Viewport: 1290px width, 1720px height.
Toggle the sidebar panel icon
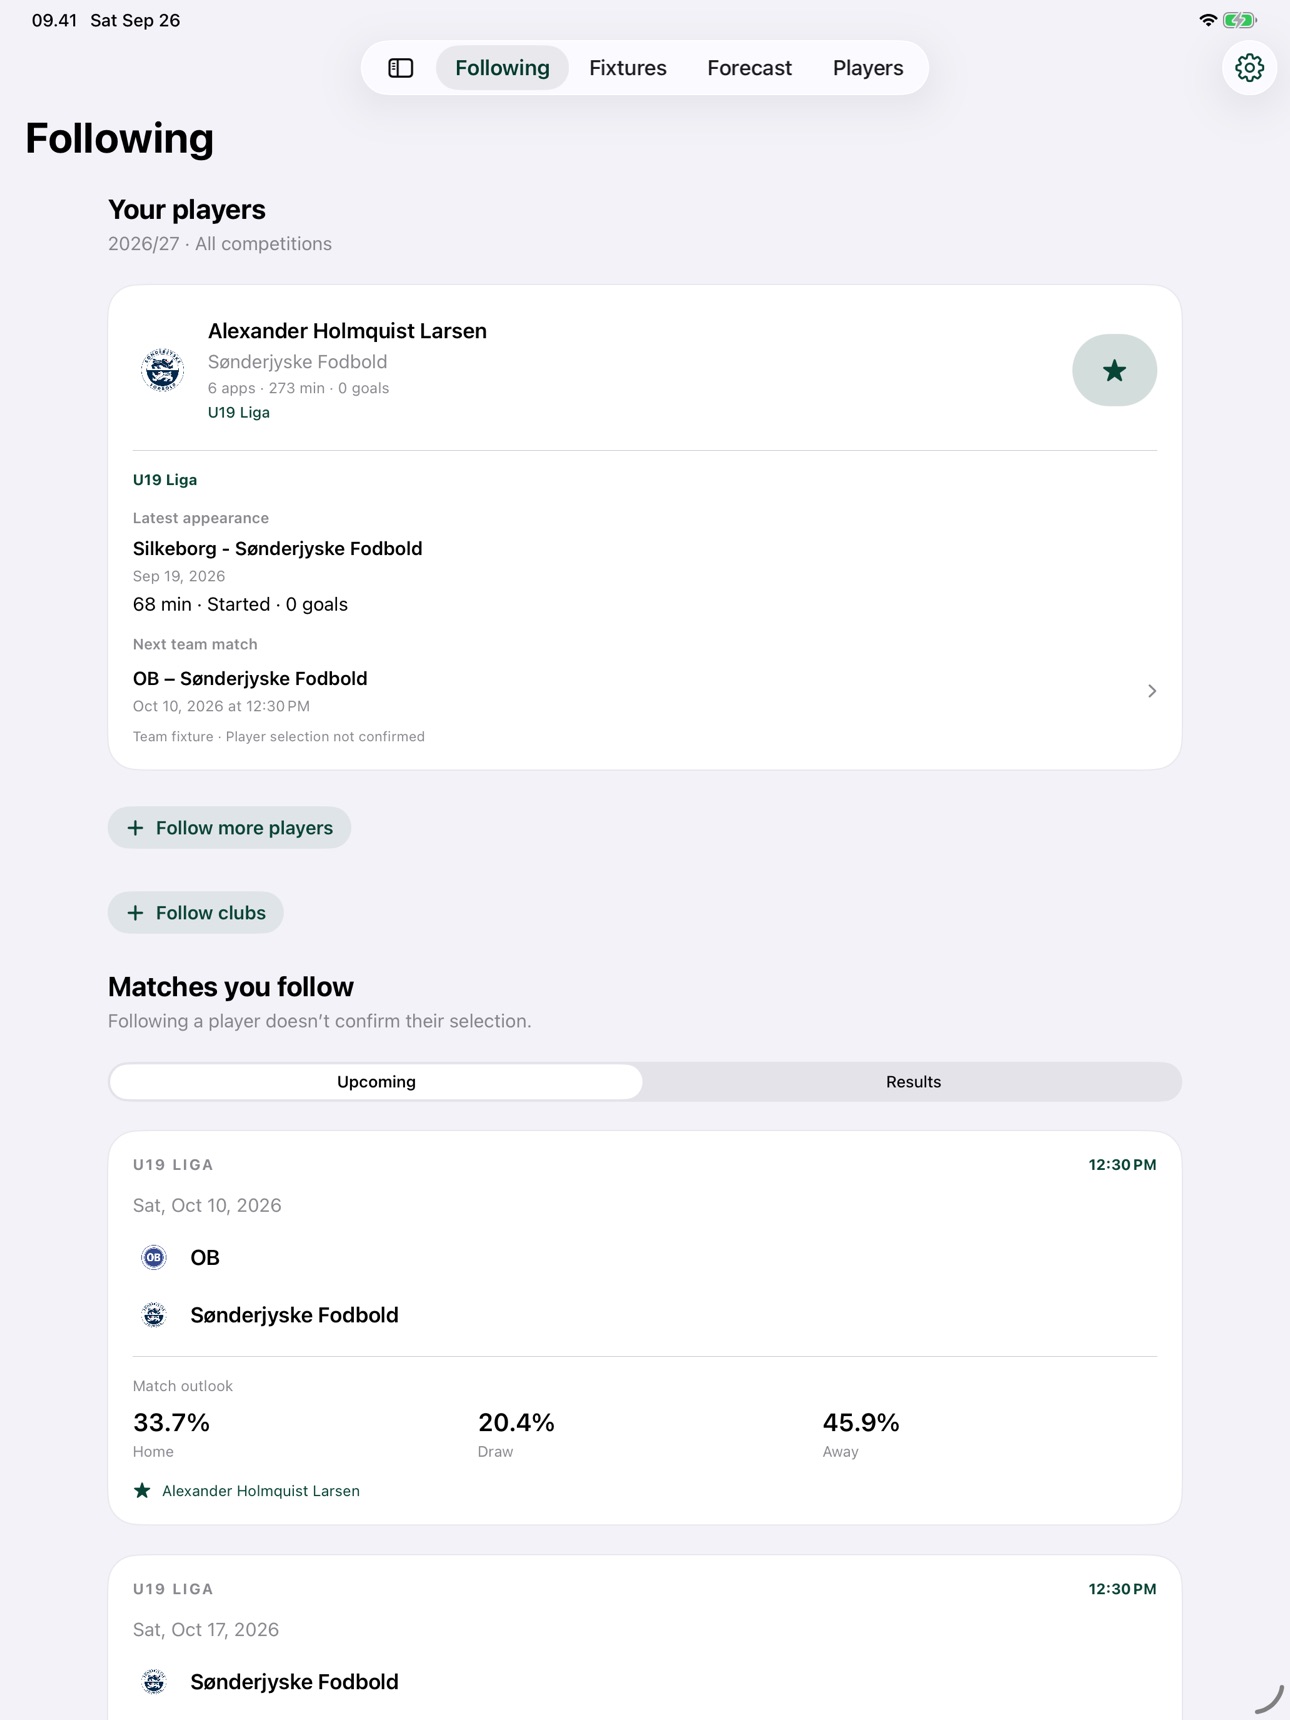coord(401,68)
